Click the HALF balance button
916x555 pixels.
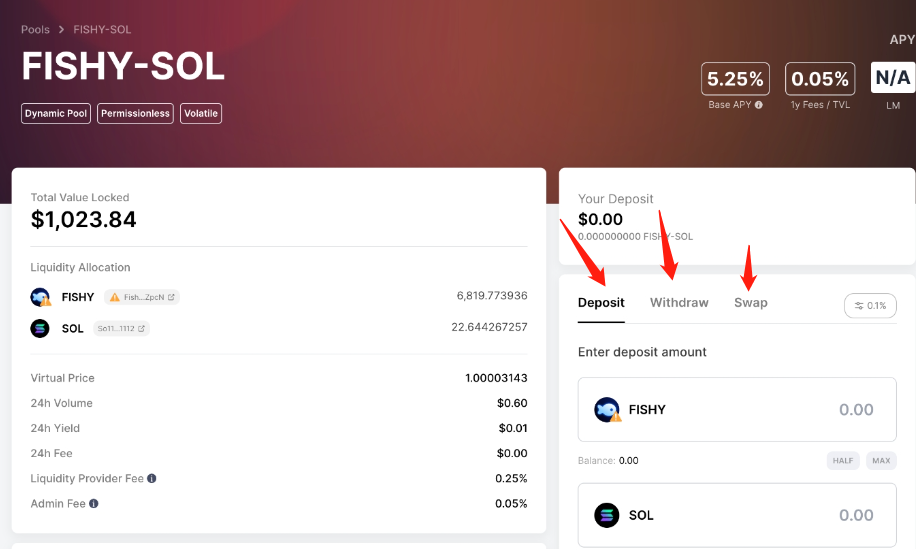[x=843, y=460]
